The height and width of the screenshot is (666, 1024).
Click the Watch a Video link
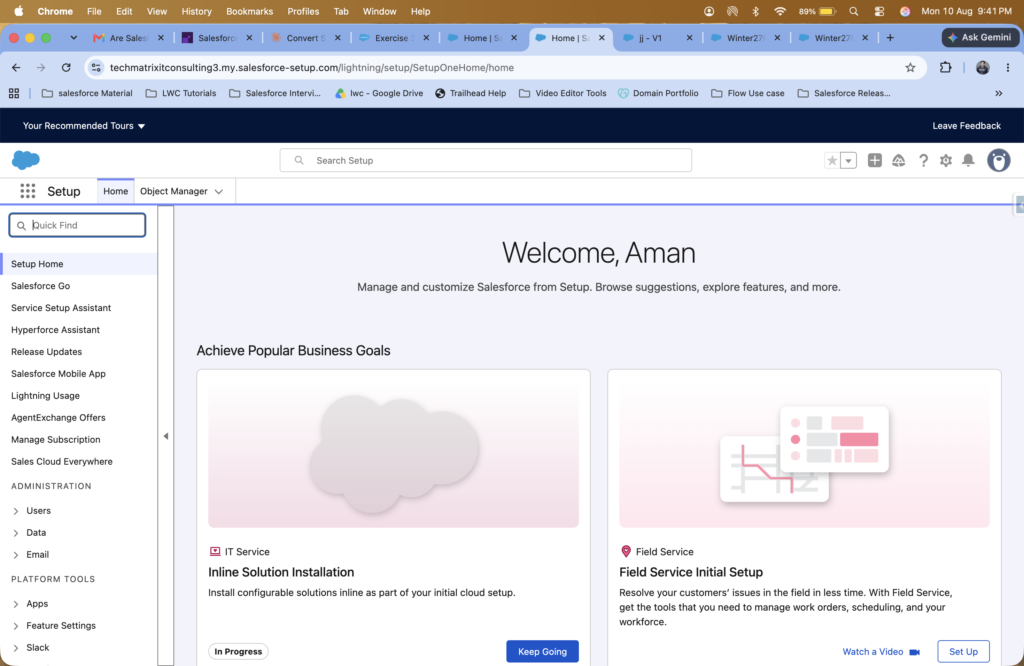(880, 652)
